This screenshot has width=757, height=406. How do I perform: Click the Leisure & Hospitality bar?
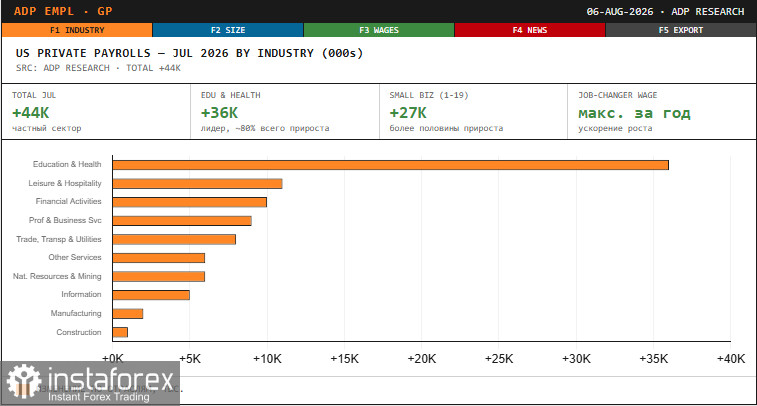(197, 183)
